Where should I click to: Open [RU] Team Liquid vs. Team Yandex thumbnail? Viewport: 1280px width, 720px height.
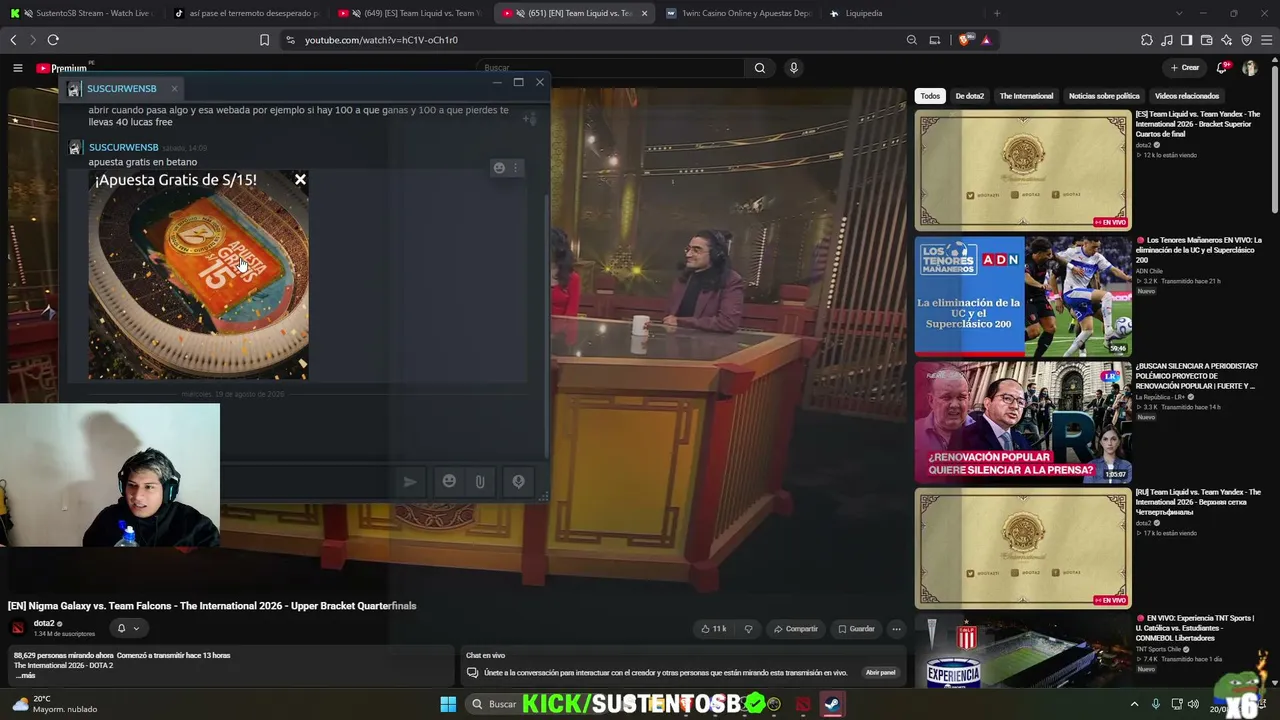(1023, 548)
